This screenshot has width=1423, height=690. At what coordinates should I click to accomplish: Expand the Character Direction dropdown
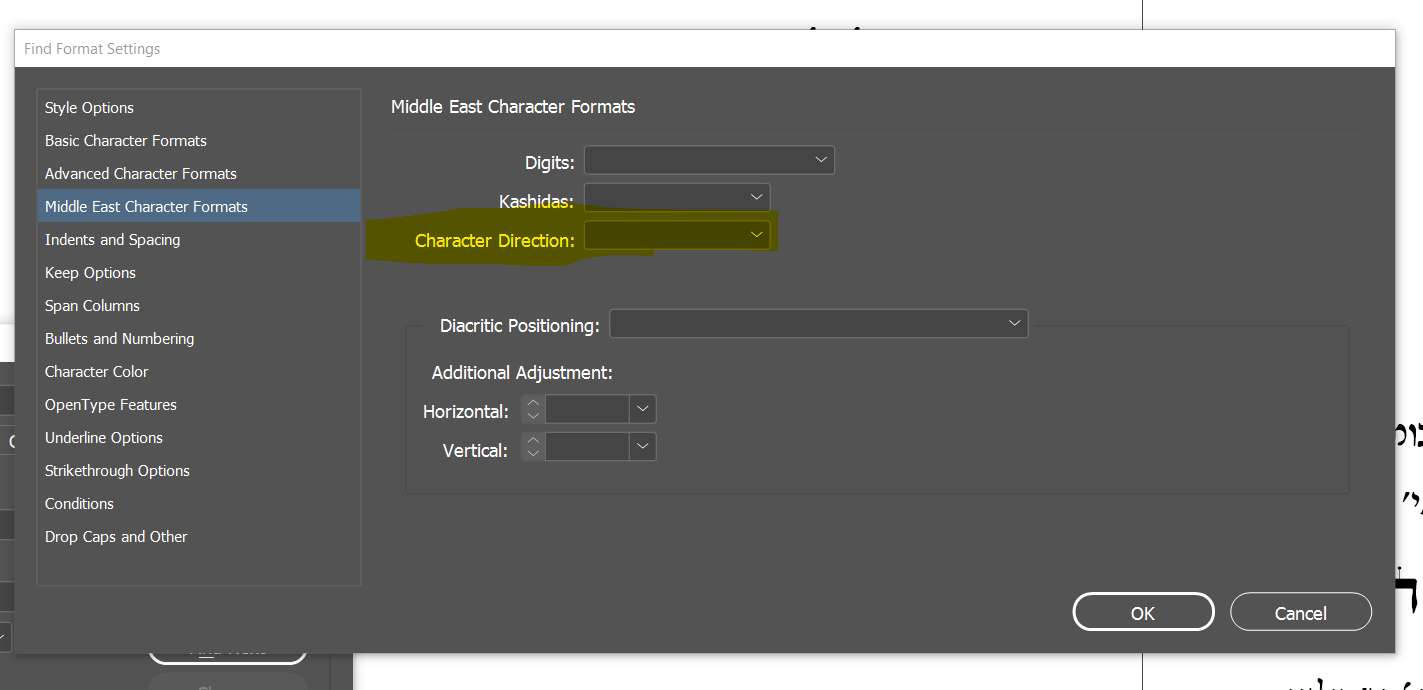(677, 235)
